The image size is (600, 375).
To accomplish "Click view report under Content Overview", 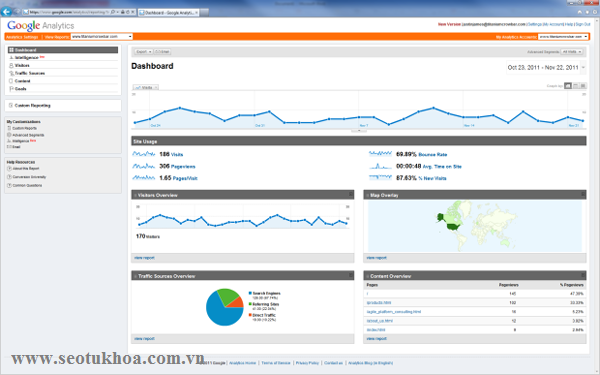I will click(377, 339).
